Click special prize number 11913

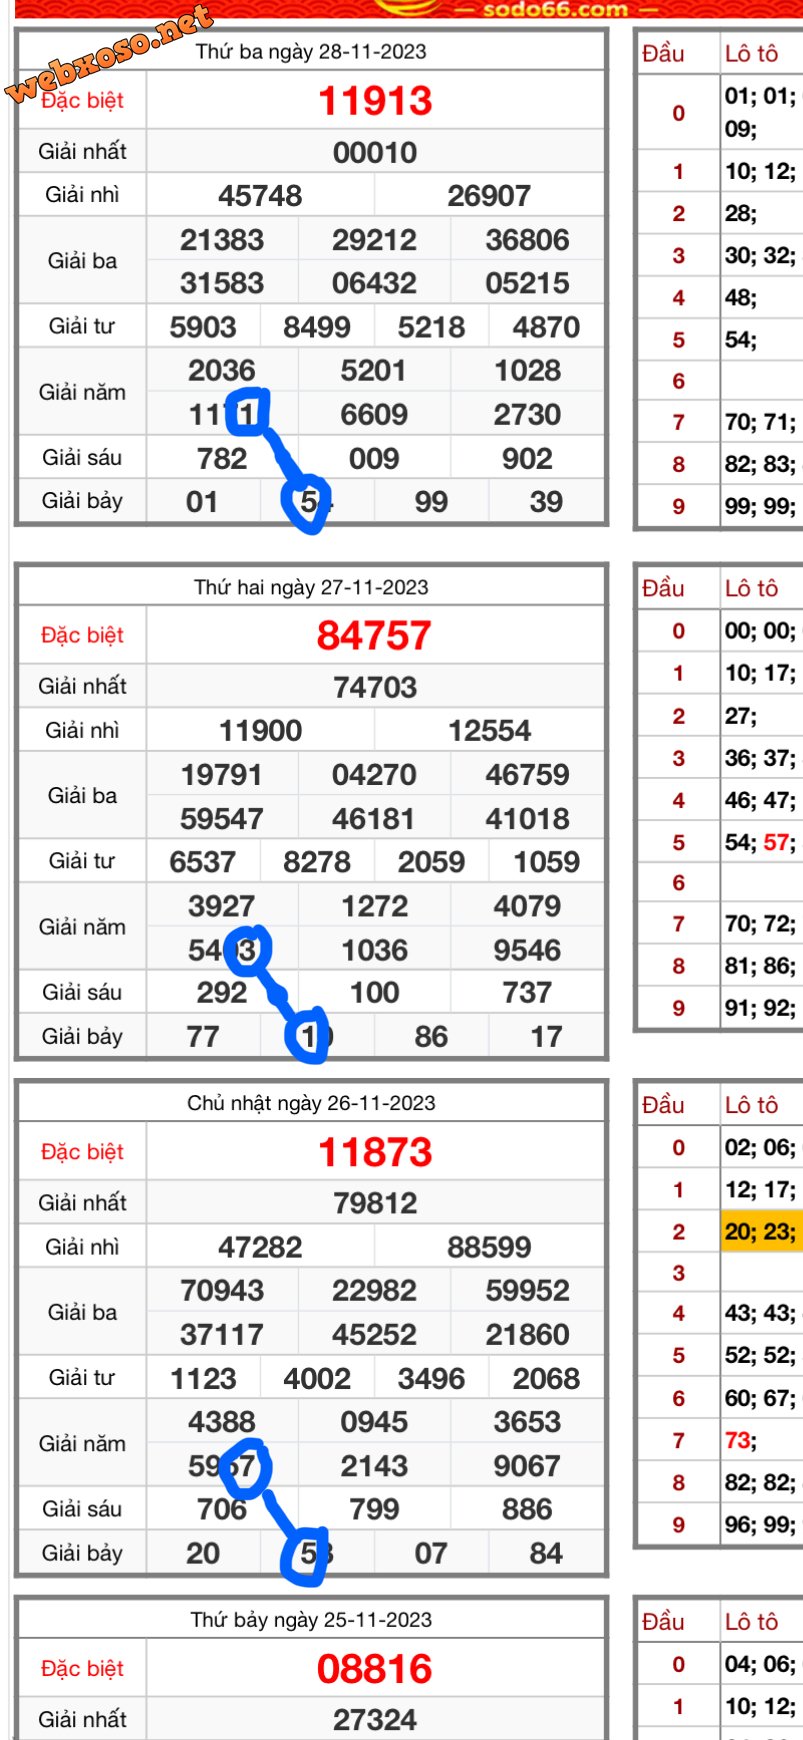(x=375, y=101)
